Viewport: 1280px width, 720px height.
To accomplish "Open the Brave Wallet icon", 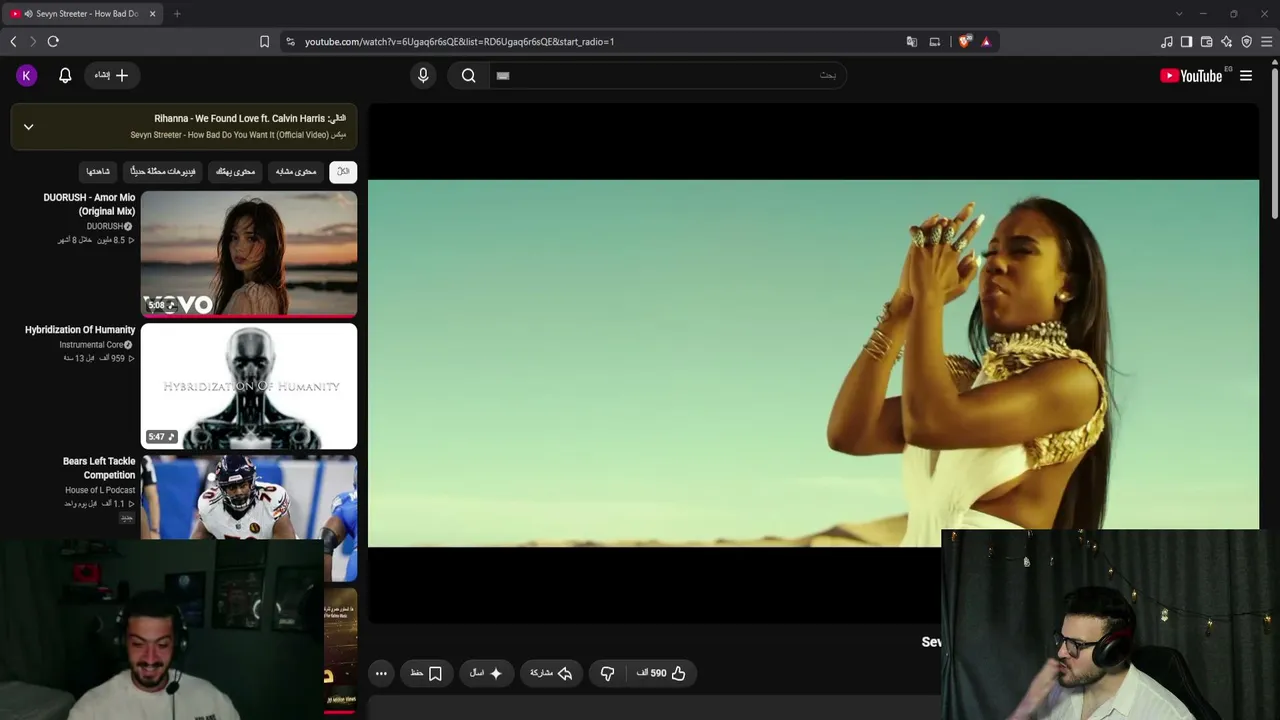I will point(1206,41).
